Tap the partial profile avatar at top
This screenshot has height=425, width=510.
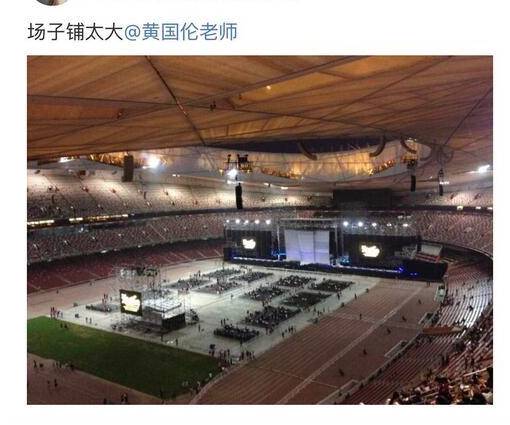tap(52, 2)
